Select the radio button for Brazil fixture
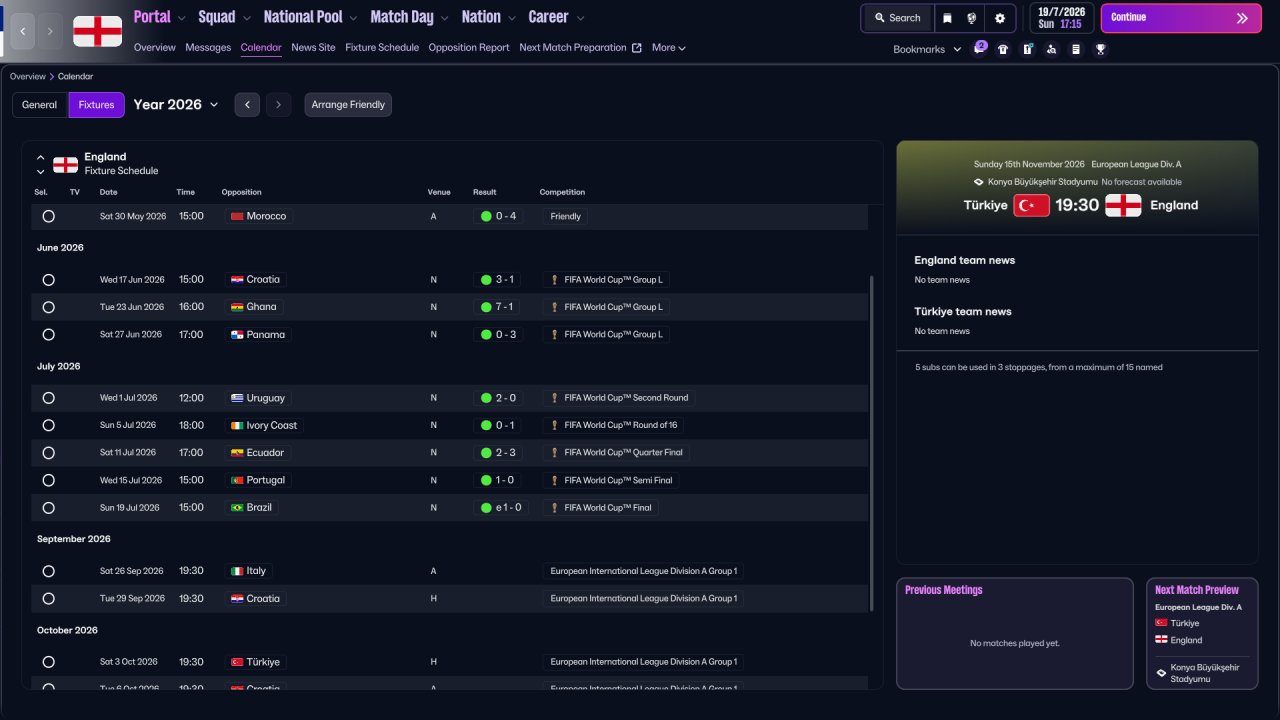This screenshot has width=1280, height=720. tap(48, 508)
